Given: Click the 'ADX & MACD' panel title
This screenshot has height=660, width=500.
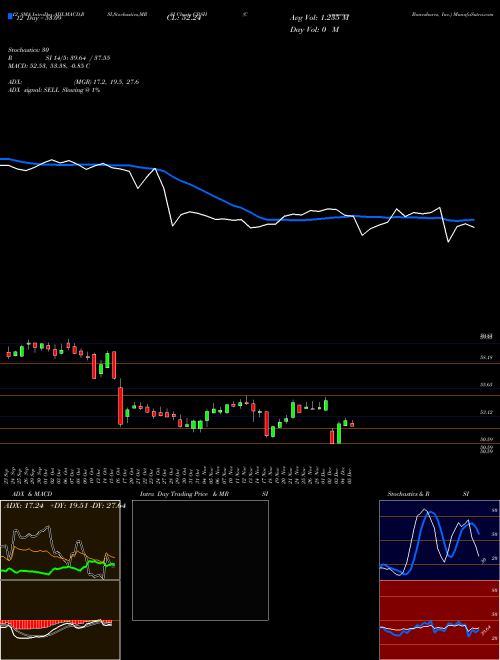Looking at the screenshot, I should coord(32,494).
